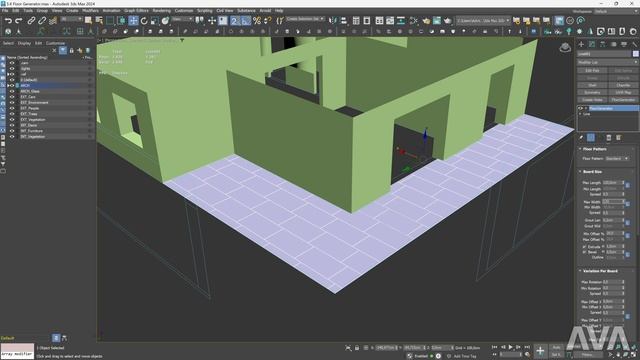
Task: Click the UVW Map modifier button
Action: click(x=623, y=93)
